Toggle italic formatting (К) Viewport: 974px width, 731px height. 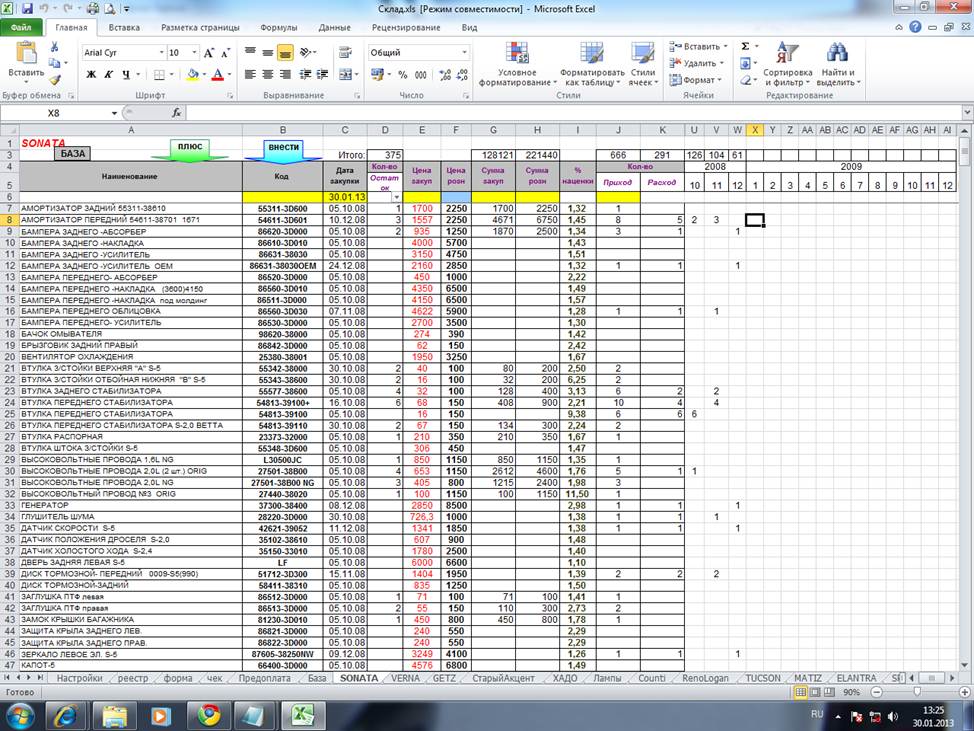coord(109,75)
